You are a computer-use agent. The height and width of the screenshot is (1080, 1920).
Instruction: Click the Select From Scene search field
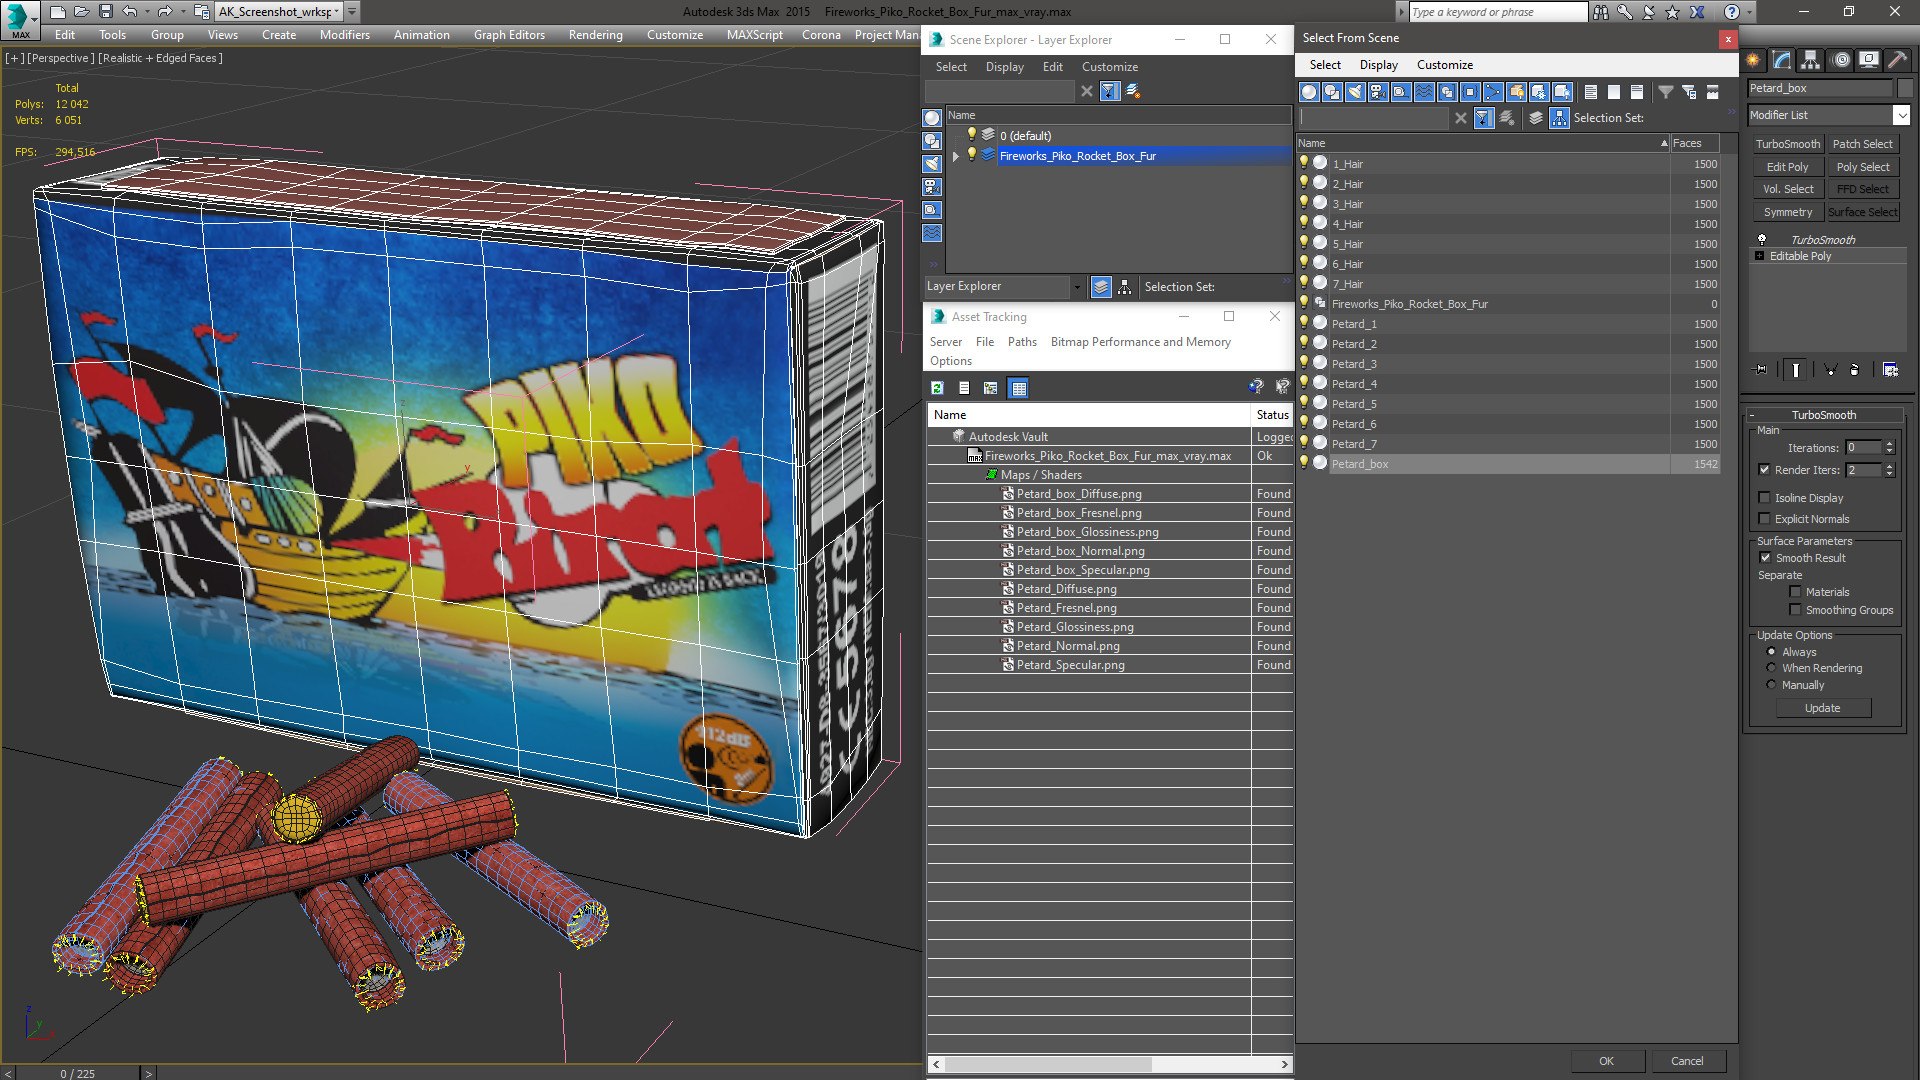1373,118
